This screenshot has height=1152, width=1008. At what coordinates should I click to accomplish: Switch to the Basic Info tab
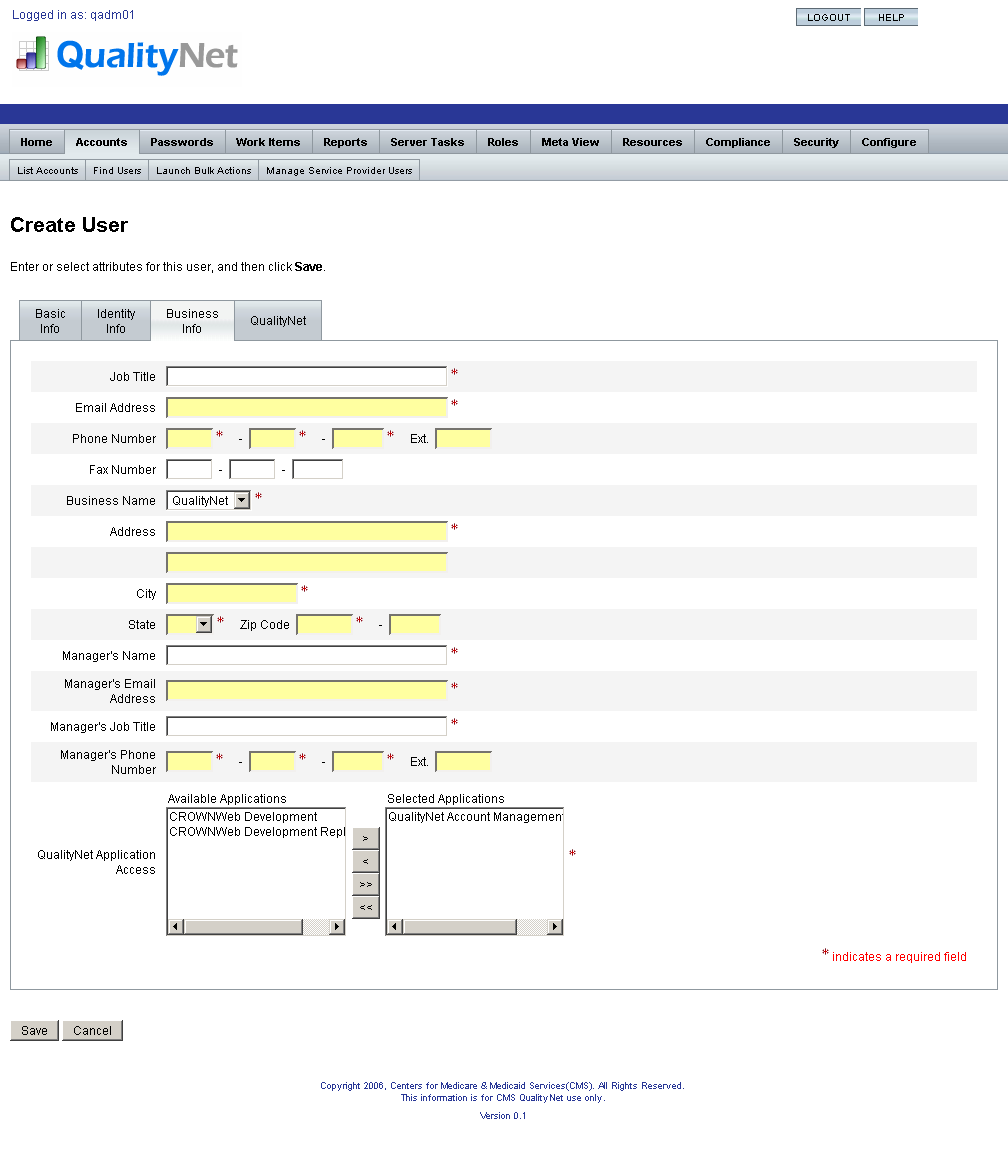coord(50,321)
